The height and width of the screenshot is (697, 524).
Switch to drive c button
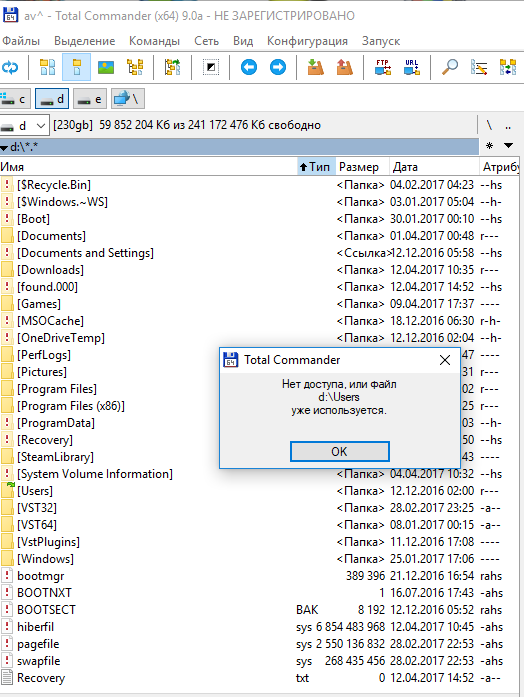click(14, 99)
